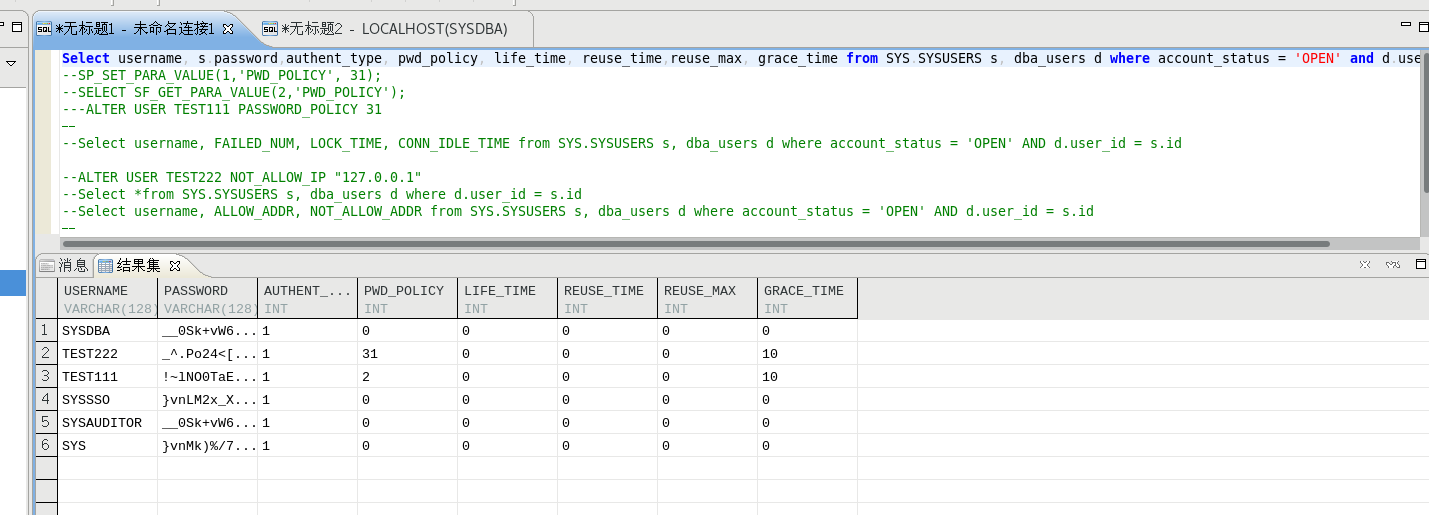Click the SYSAUDITOR username cell
Image resolution: width=1429 pixels, height=515 pixels.
(x=102, y=423)
